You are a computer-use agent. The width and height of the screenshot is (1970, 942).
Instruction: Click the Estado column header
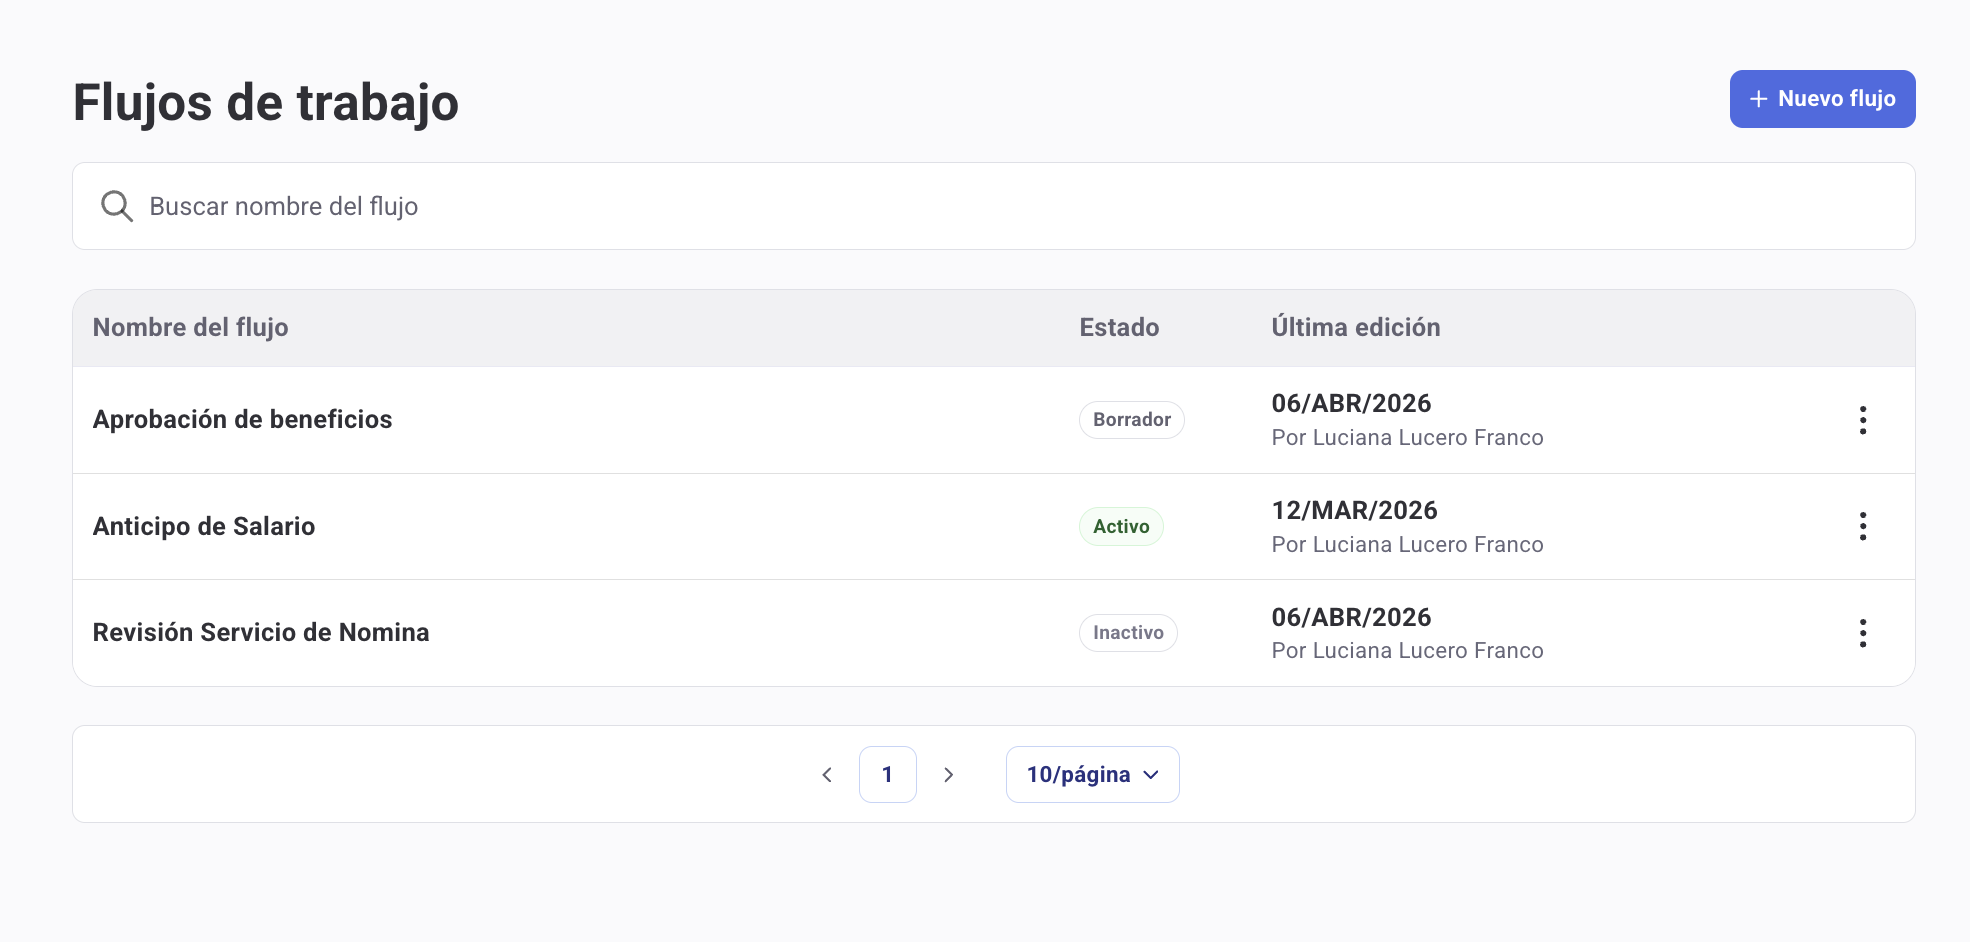(x=1119, y=328)
